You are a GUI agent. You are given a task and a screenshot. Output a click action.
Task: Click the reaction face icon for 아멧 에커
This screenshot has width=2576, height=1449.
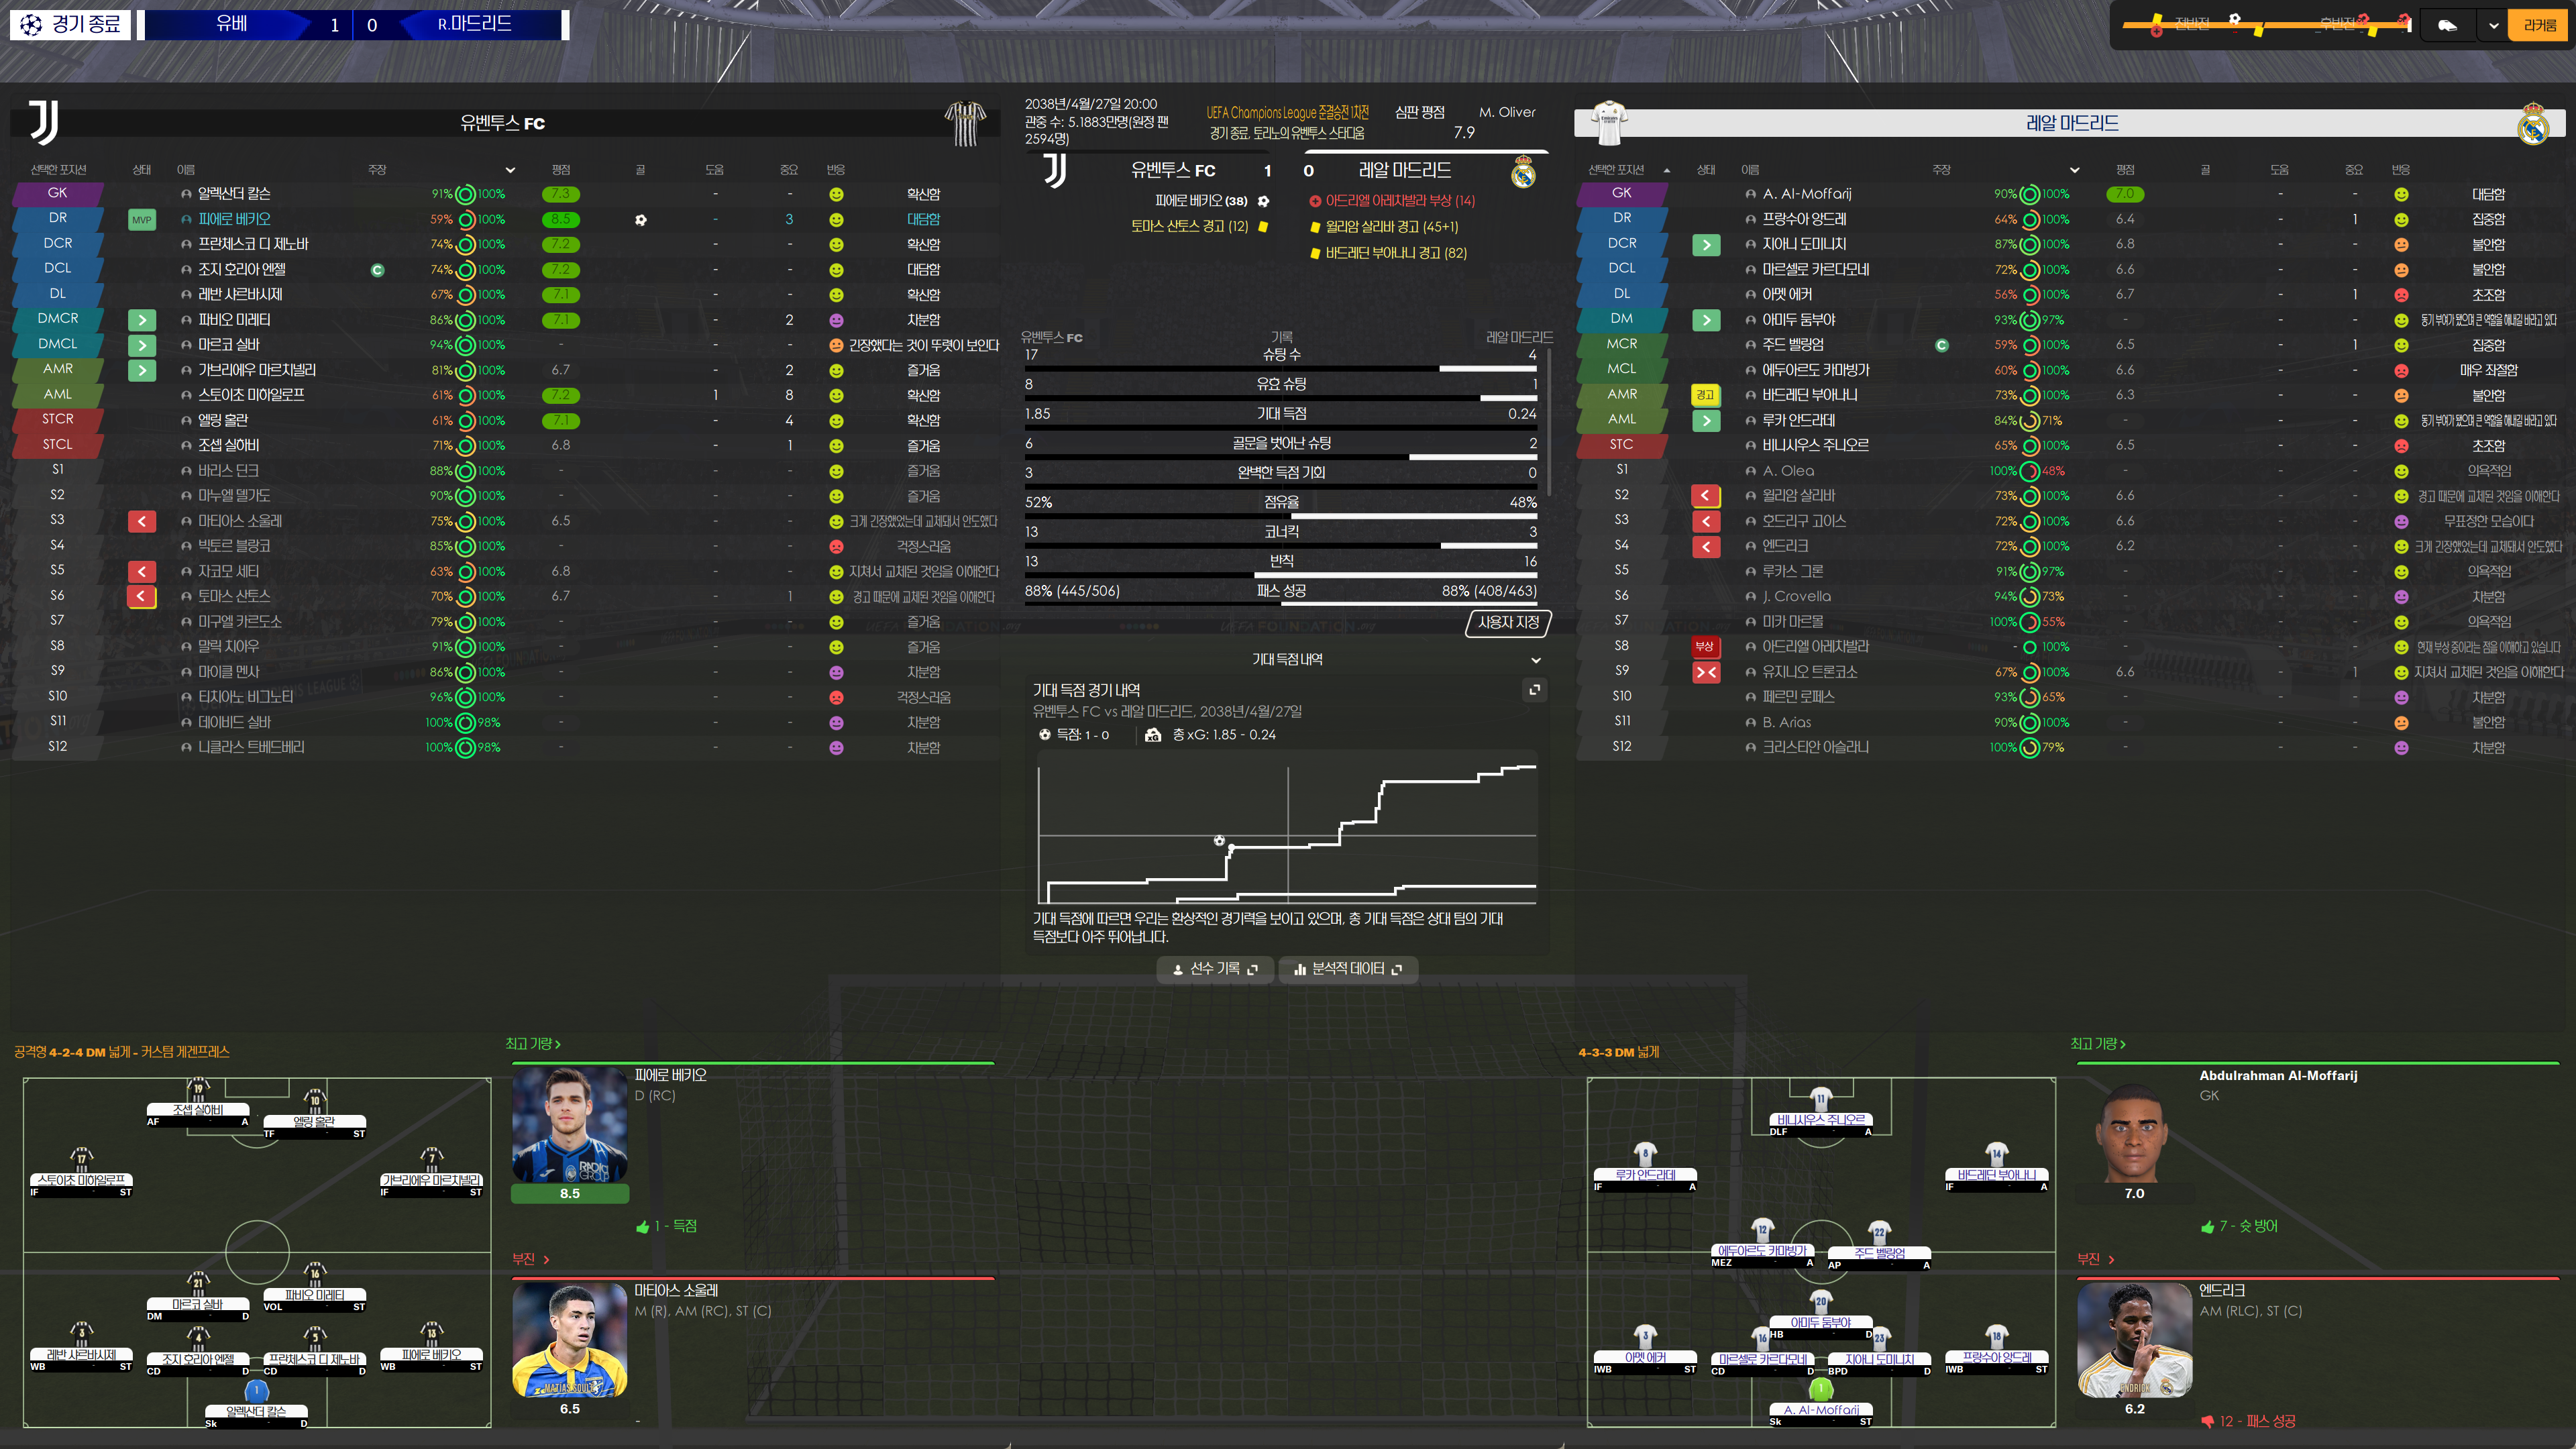coord(2401,295)
